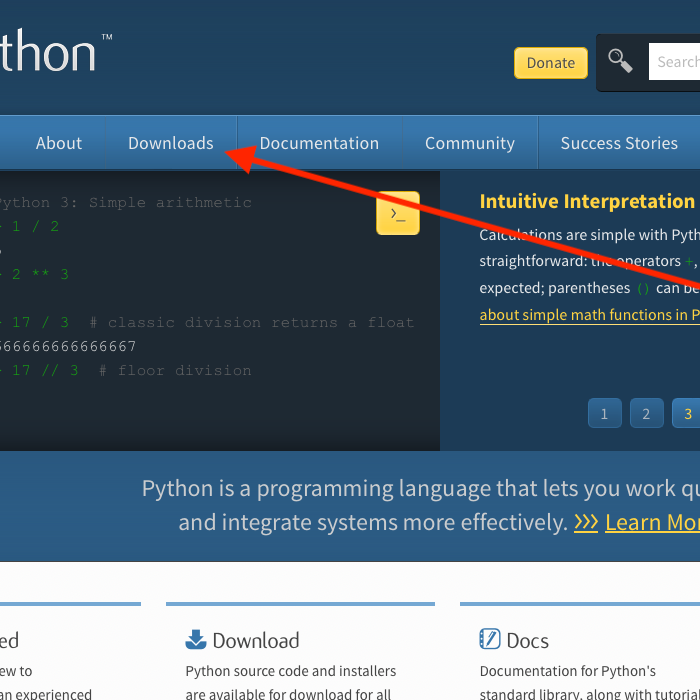Open the Downloads menu
700x700 pixels.
coord(171,143)
